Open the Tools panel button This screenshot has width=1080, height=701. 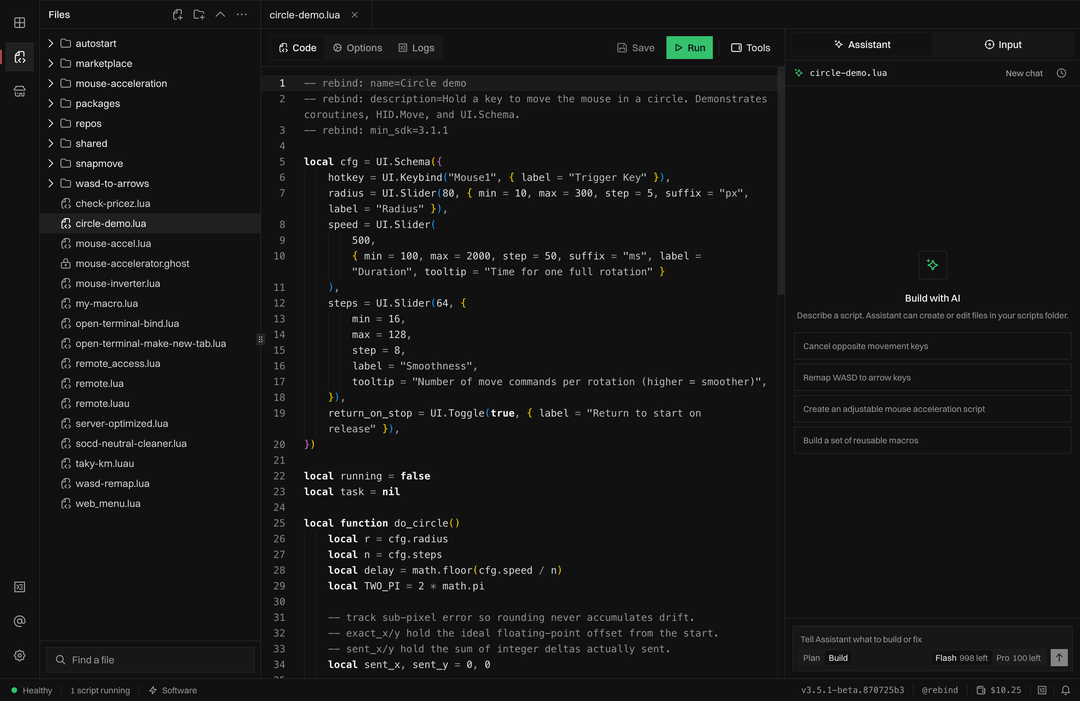(751, 48)
